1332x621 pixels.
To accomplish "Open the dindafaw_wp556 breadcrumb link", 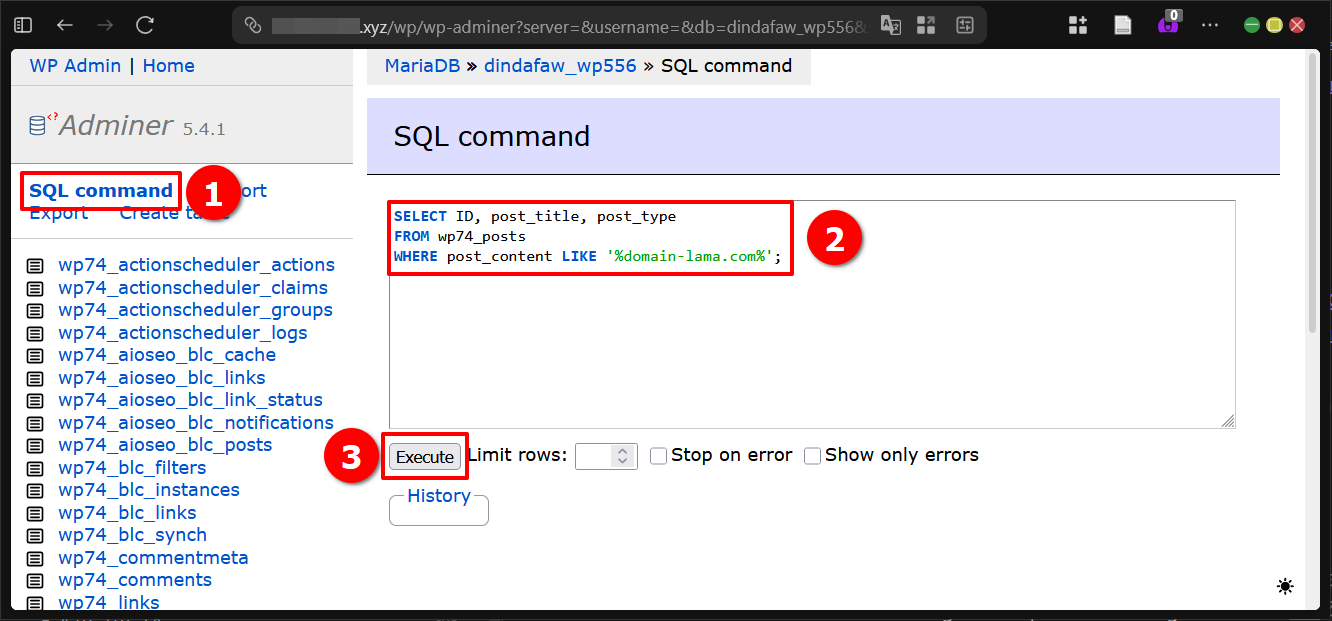I will pyautogui.click(x=560, y=66).
